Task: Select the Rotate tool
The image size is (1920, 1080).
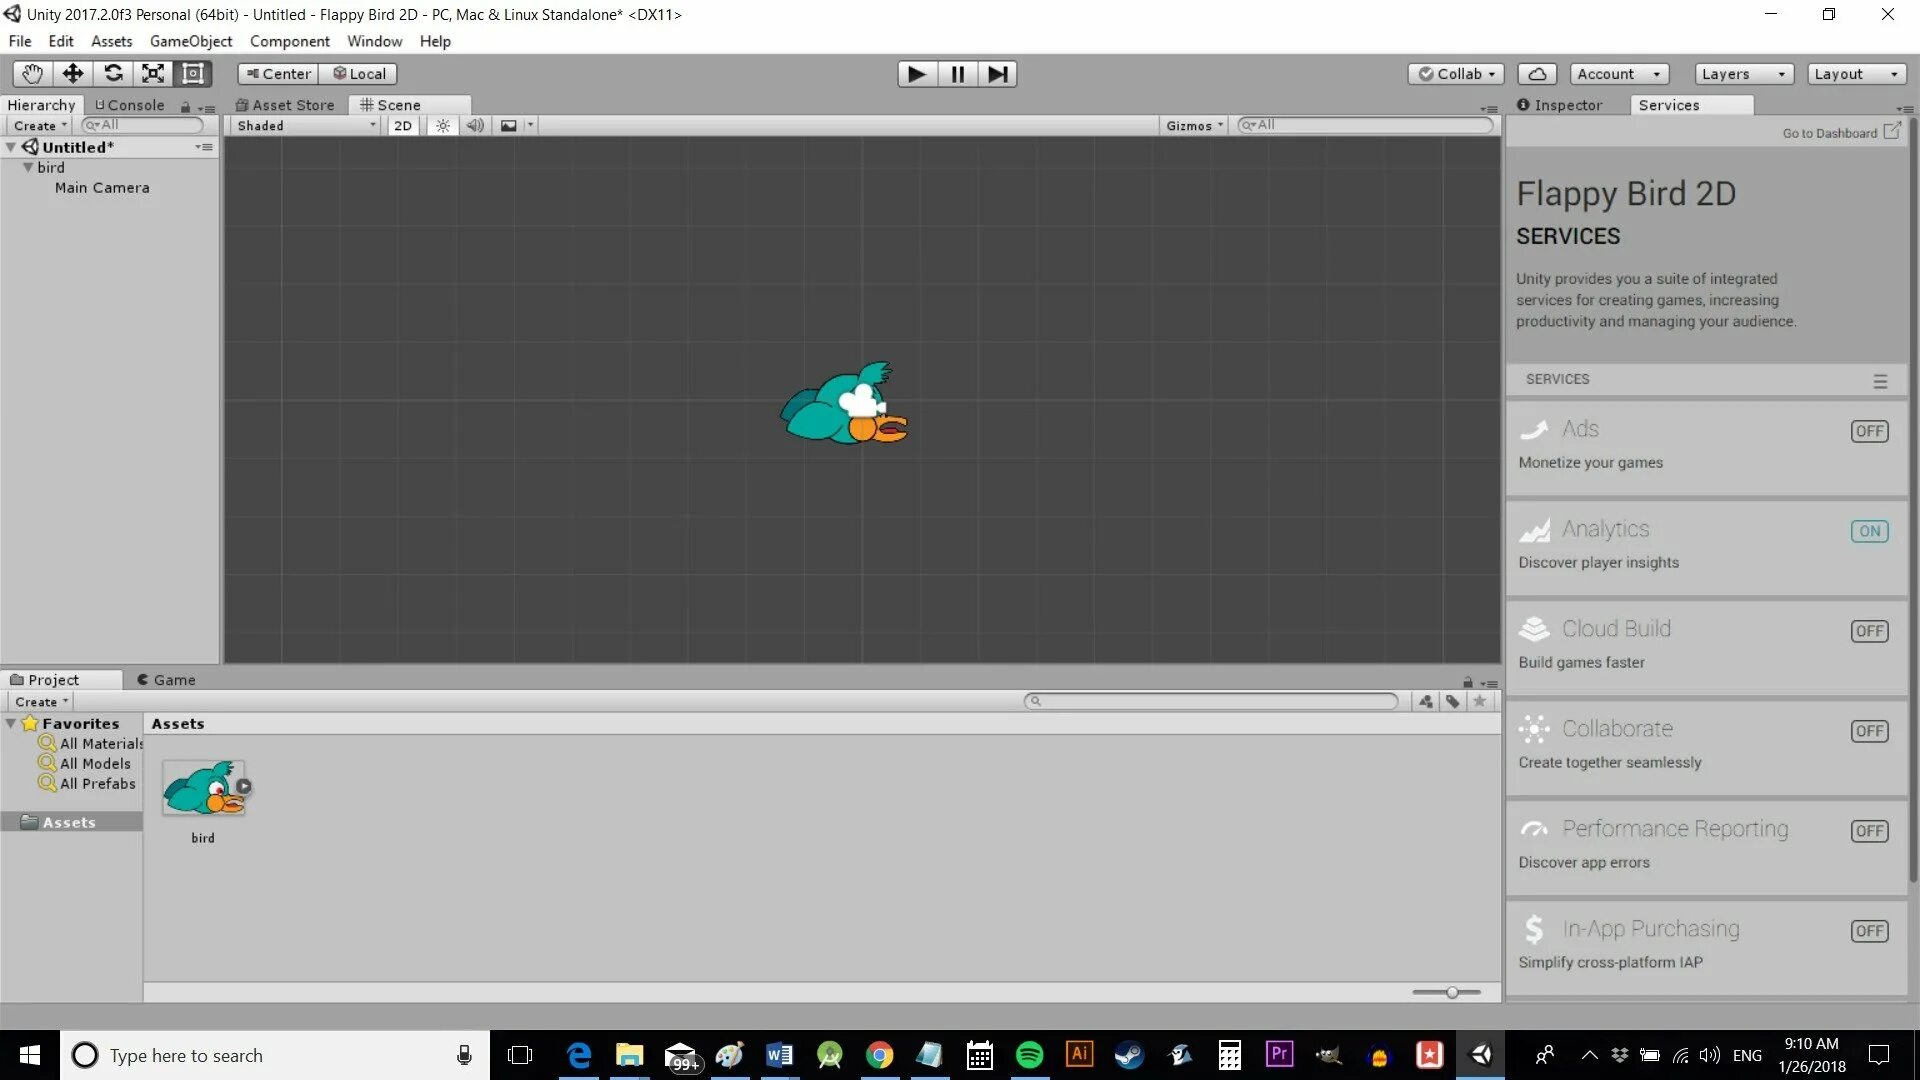Action: pyautogui.click(x=113, y=74)
